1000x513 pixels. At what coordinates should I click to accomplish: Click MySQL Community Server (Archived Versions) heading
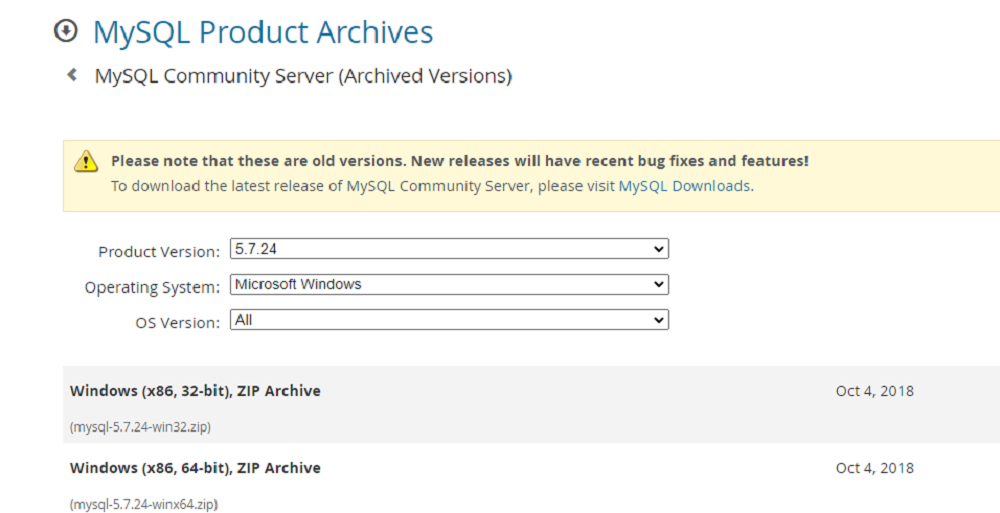(303, 76)
